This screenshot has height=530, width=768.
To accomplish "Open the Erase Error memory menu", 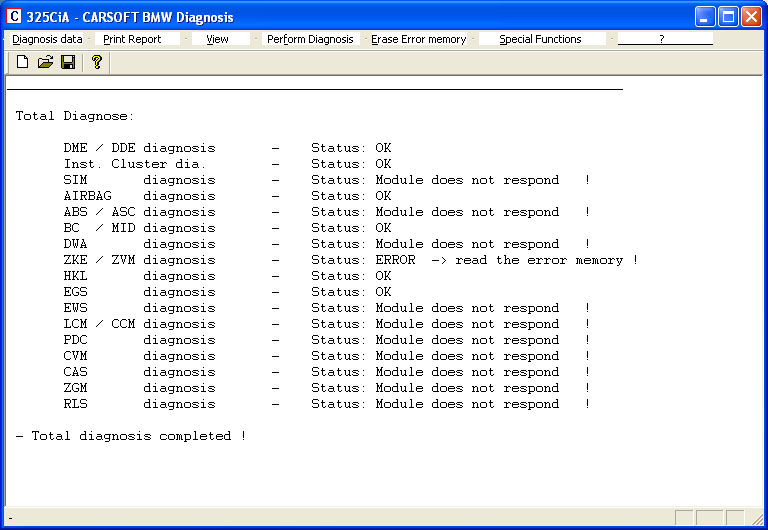I will point(418,39).
